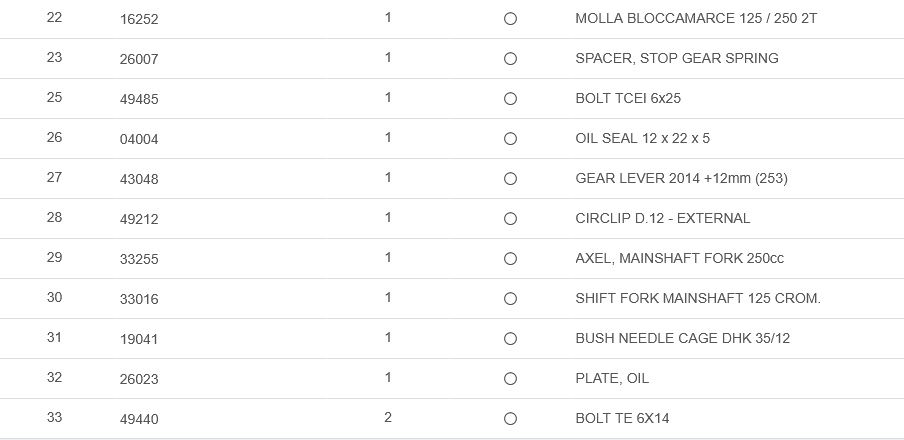The width and height of the screenshot is (904, 440).
Task: Select radio button for BOLT TCEI 6x25
Action: [x=510, y=99]
